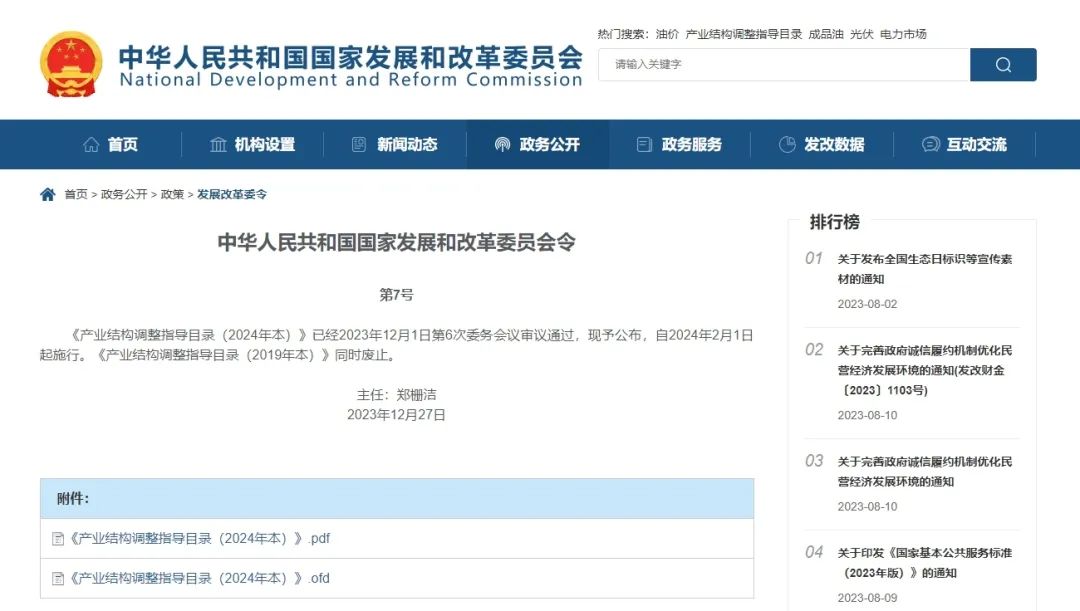The width and height of the screenshot is (1080, 611).
Task: Click the 附件 section header
Action: point(397,499)
